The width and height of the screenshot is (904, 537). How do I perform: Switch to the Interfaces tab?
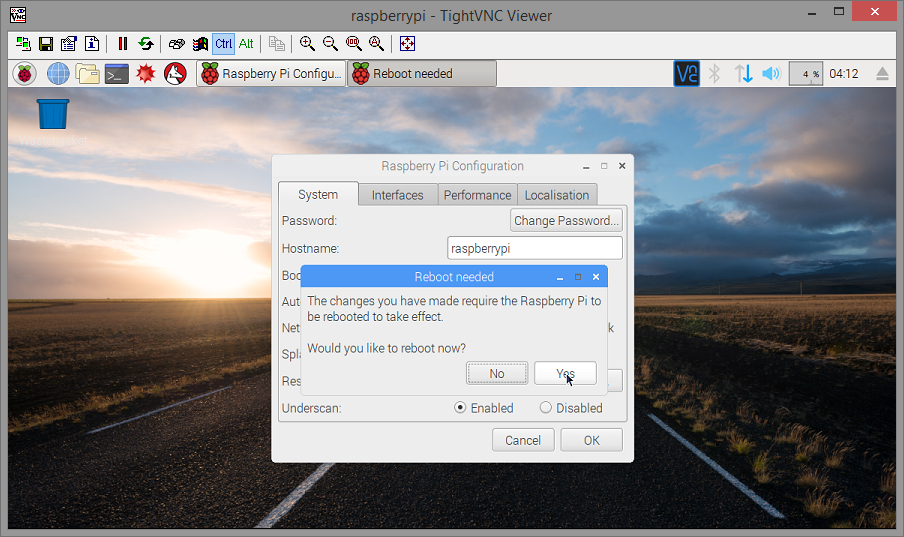point(398,196)
